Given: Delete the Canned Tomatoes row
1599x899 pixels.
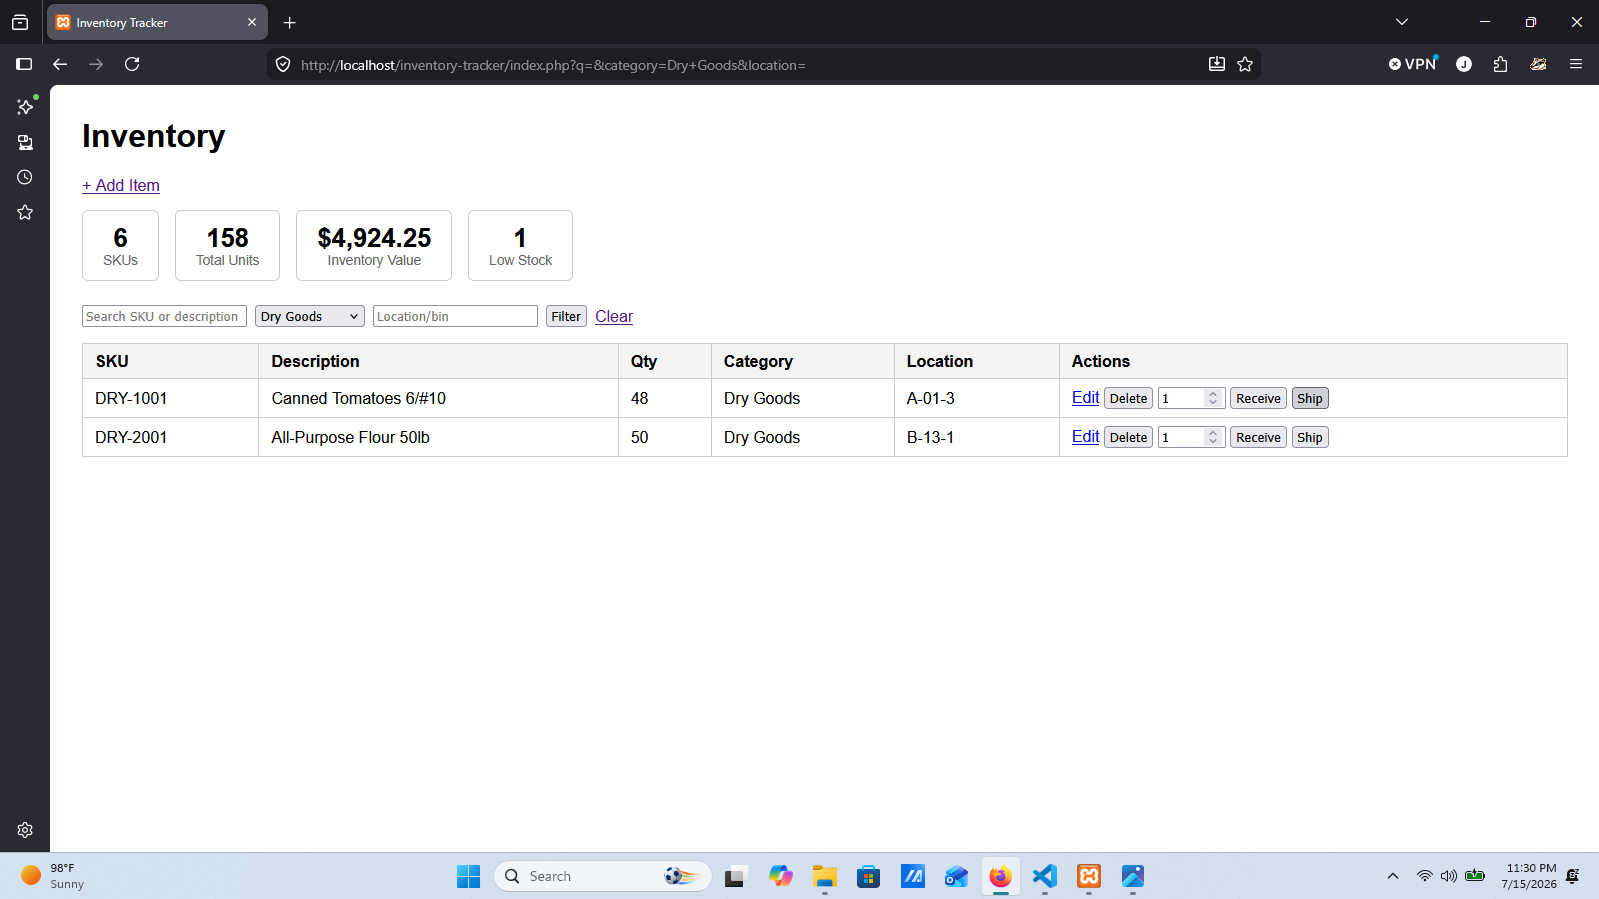Looking at the screenshot, I should click(x=1128, y=398).
